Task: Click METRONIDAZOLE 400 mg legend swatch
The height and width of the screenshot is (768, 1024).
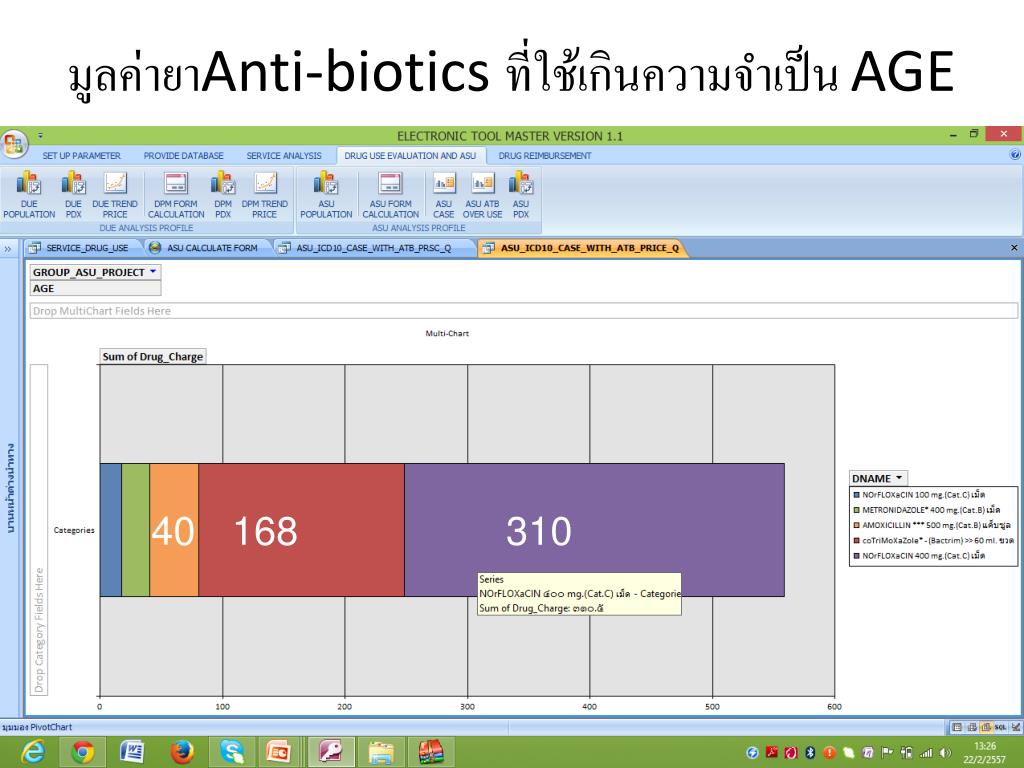Action: 856,510
